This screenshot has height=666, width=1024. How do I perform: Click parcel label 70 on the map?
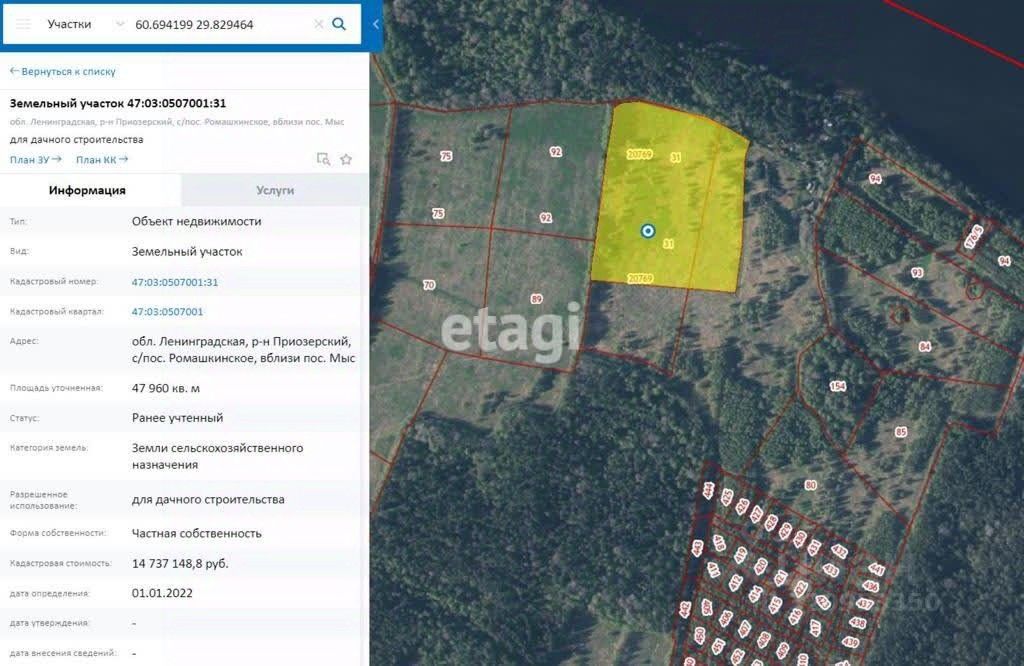(x=429, y=285)
